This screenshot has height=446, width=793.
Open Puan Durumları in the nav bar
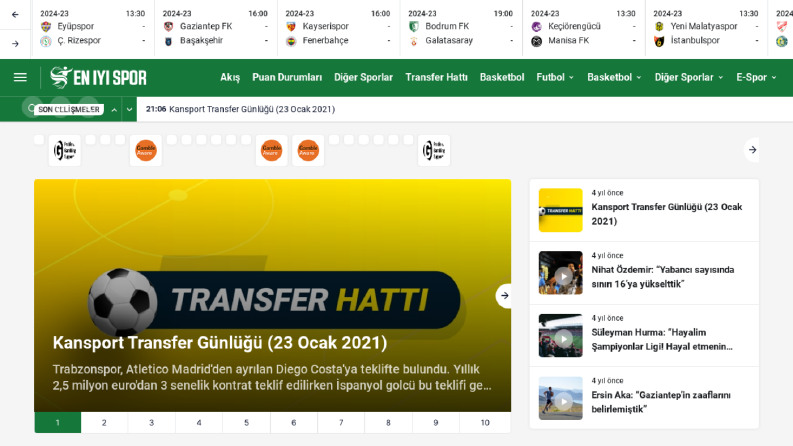[x=287, y=77]
